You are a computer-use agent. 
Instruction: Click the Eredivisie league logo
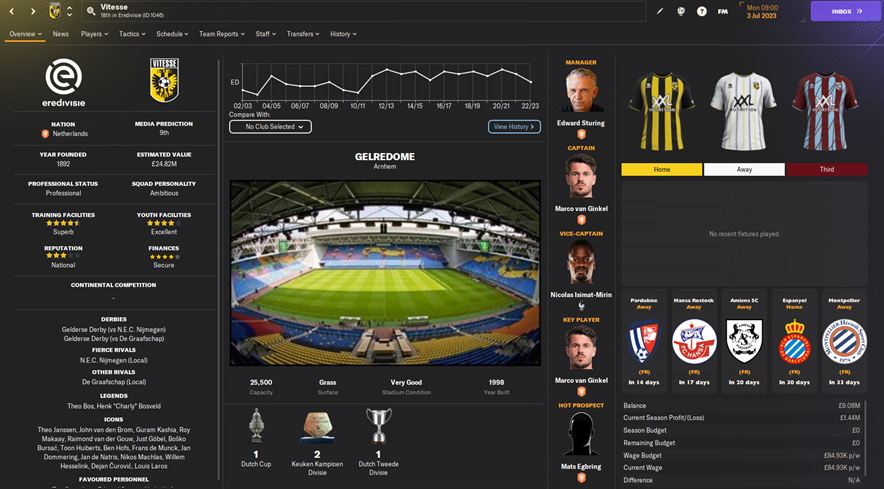click(x=64, y=83)
